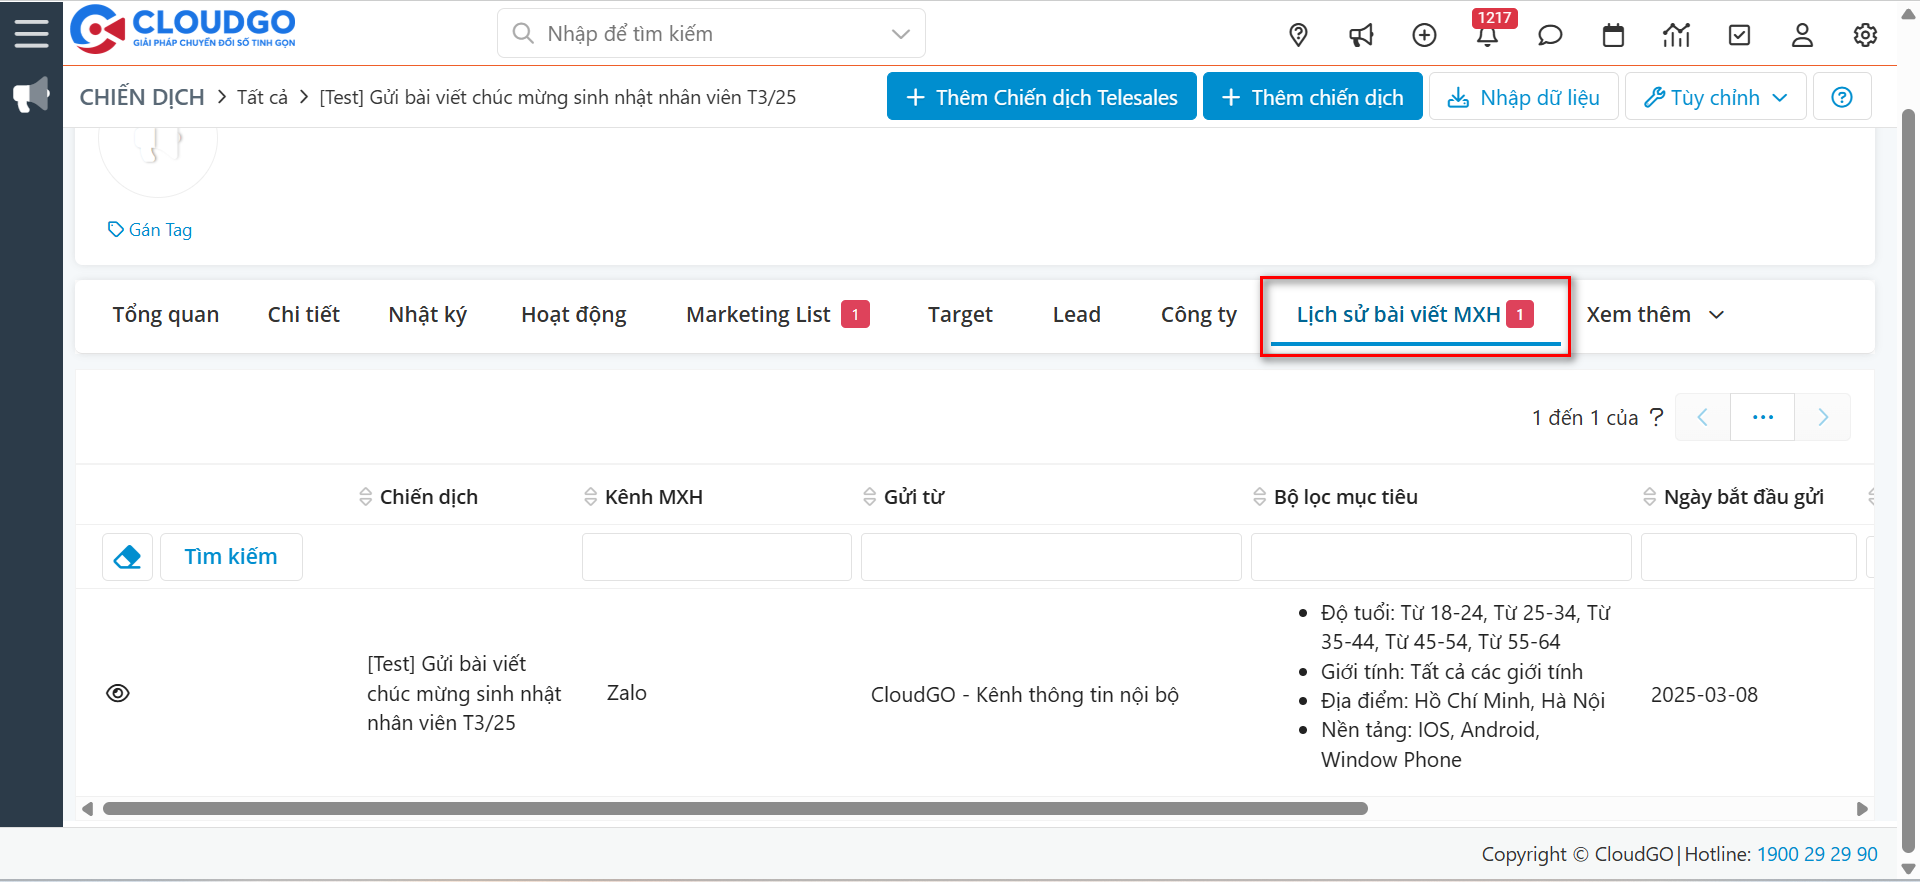Expand the Xem thêm tab menu
Image resolution: width=1920 pixels, height=882 pixels.
point(1655,315)
